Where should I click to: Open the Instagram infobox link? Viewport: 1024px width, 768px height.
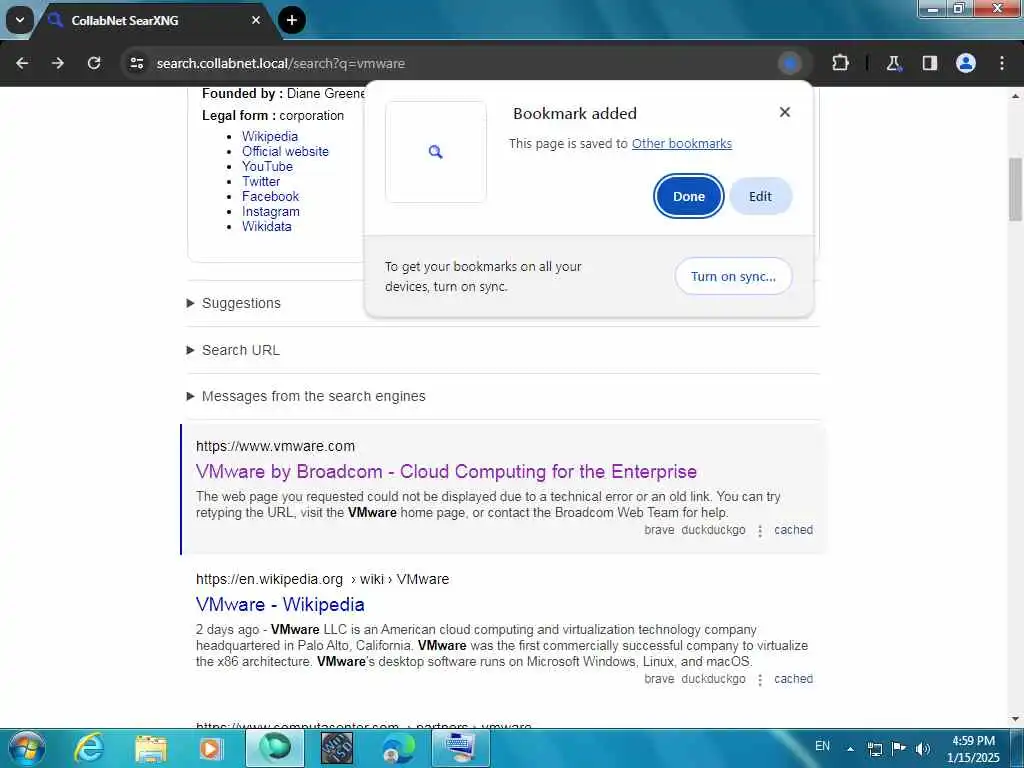[270, 212]
